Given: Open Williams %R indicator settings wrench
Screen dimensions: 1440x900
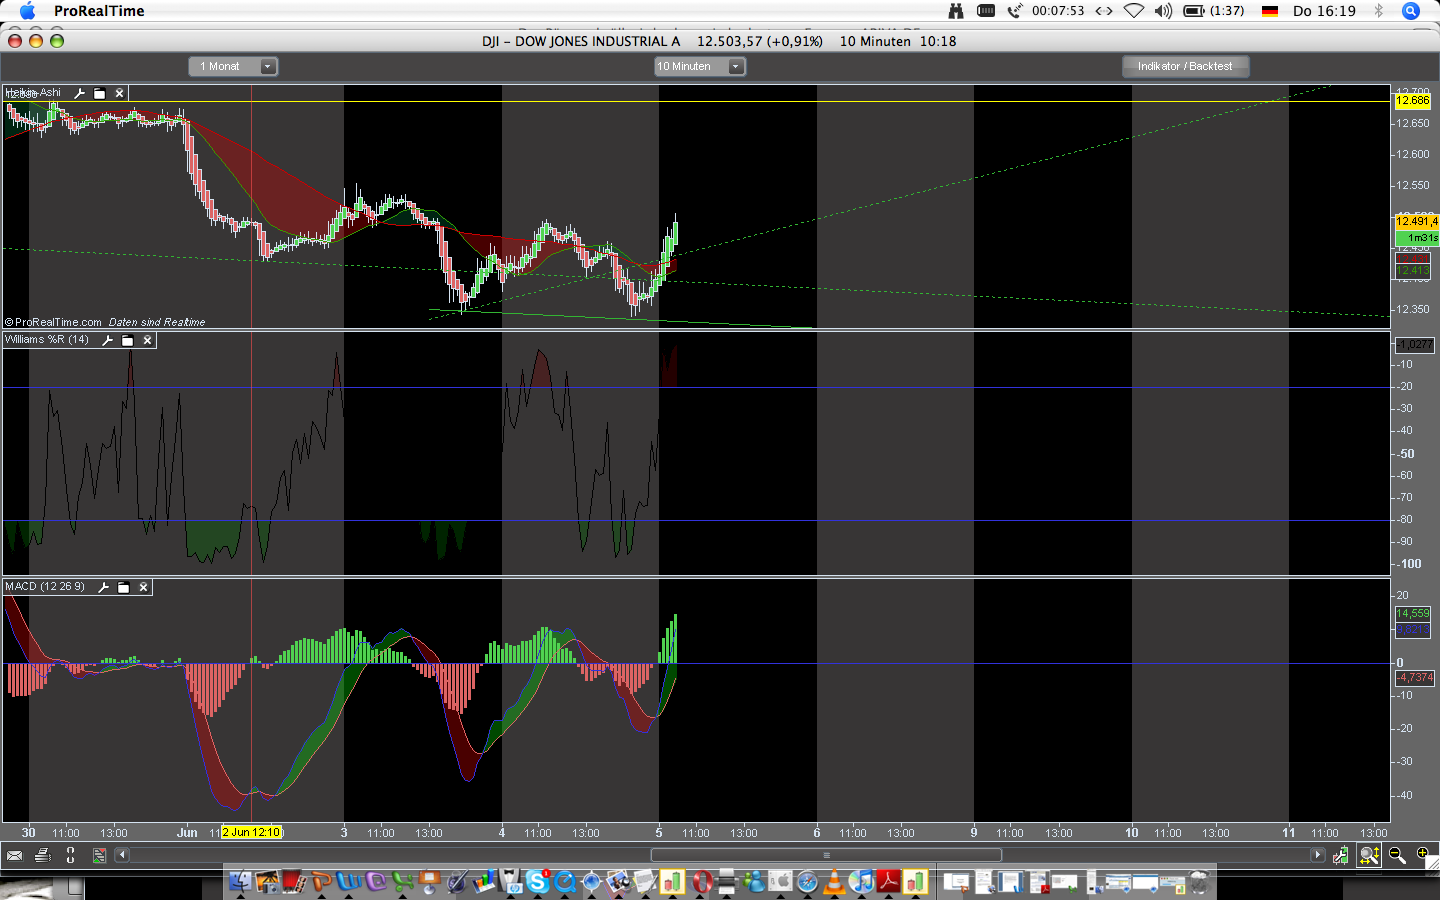Looking at the screenshot, I should [108, 340].
